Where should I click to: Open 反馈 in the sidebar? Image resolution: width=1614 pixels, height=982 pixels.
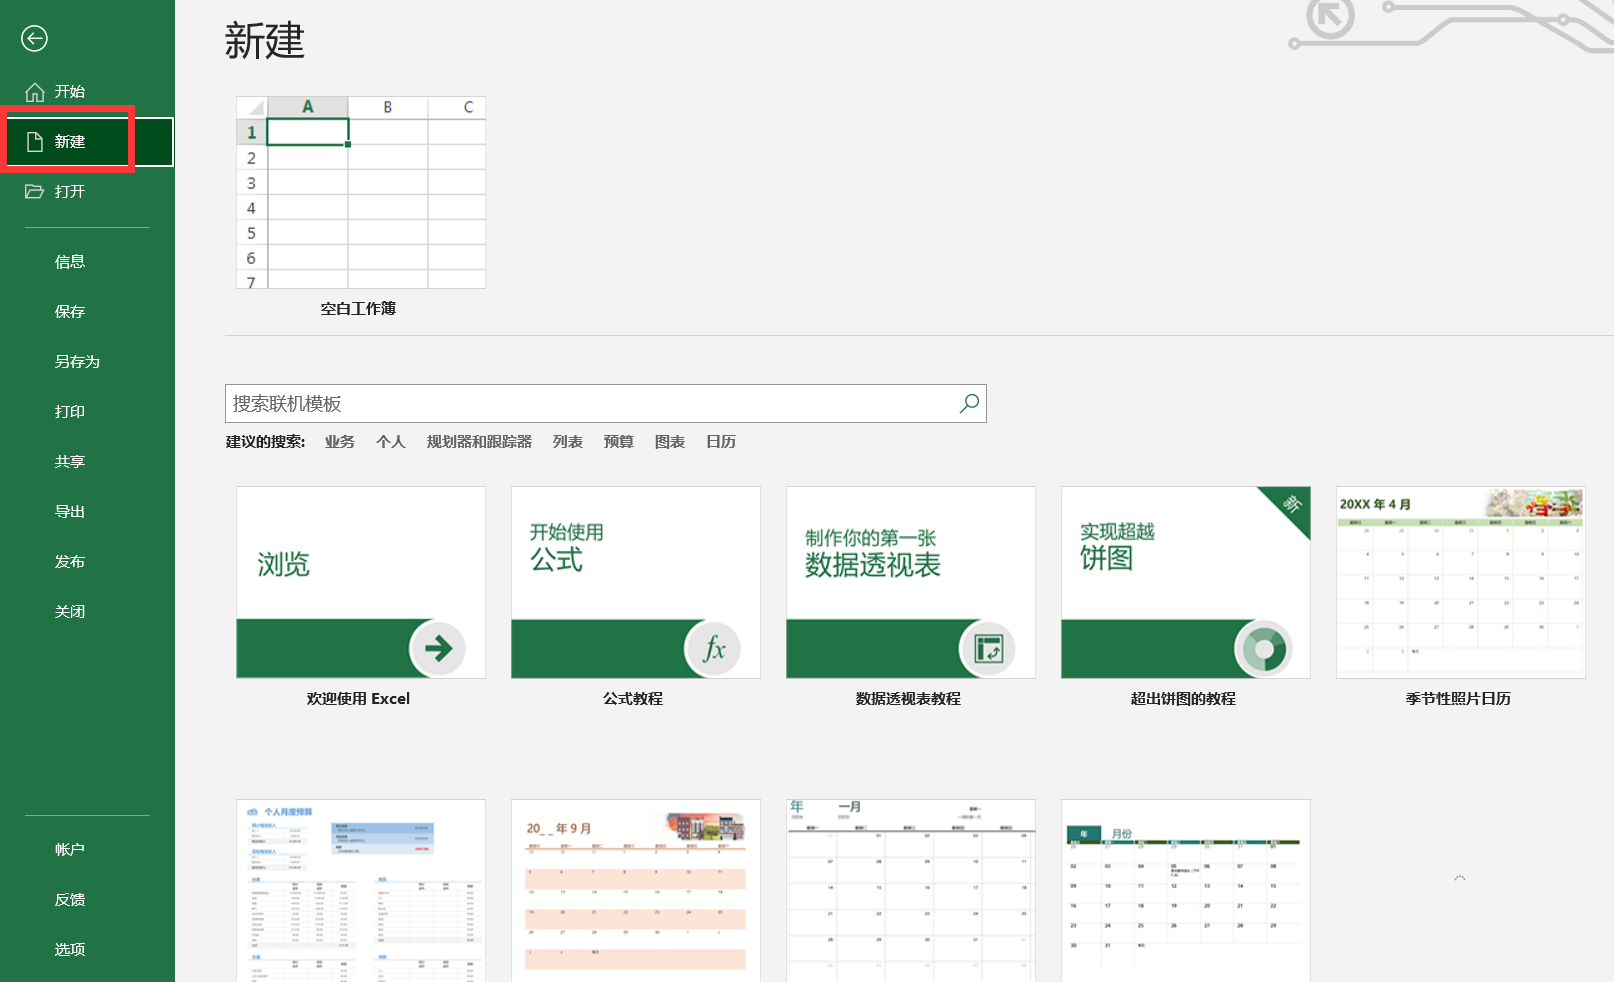(70, 899)
